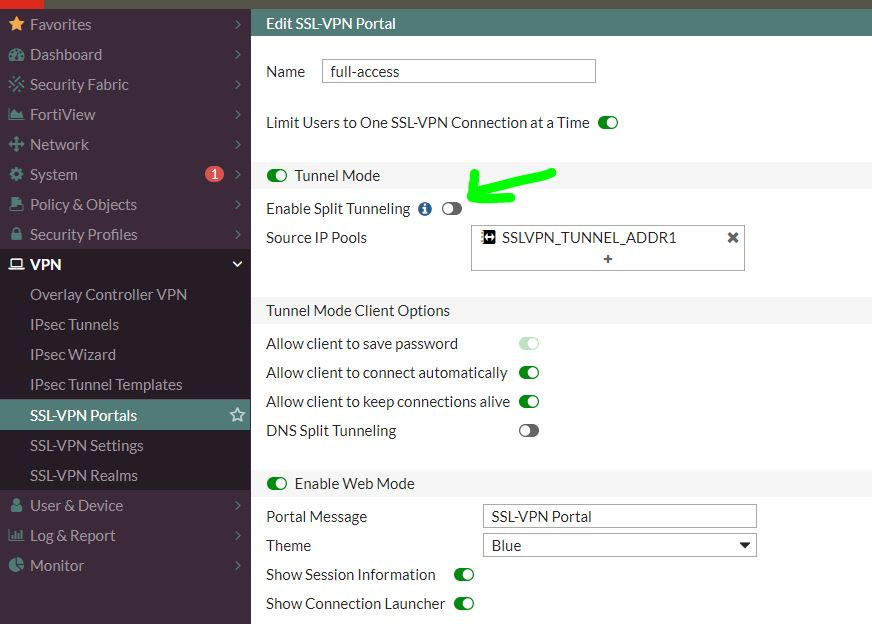Click the Dashboard gauge icon
872x624 pixels.
coord(17,55)
